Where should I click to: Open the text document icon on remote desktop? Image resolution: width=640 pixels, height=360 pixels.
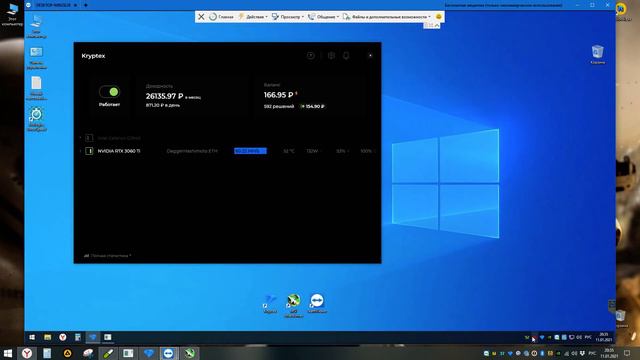(x=36, y=88)
